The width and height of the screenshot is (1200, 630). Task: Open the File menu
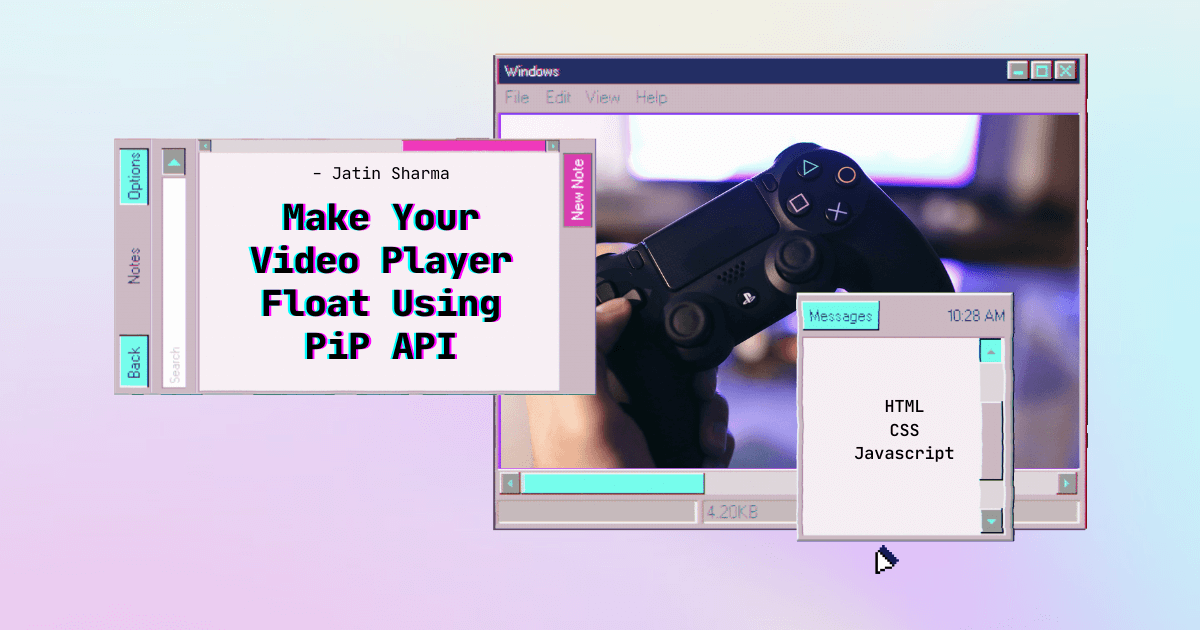click(x=516, y=97)
